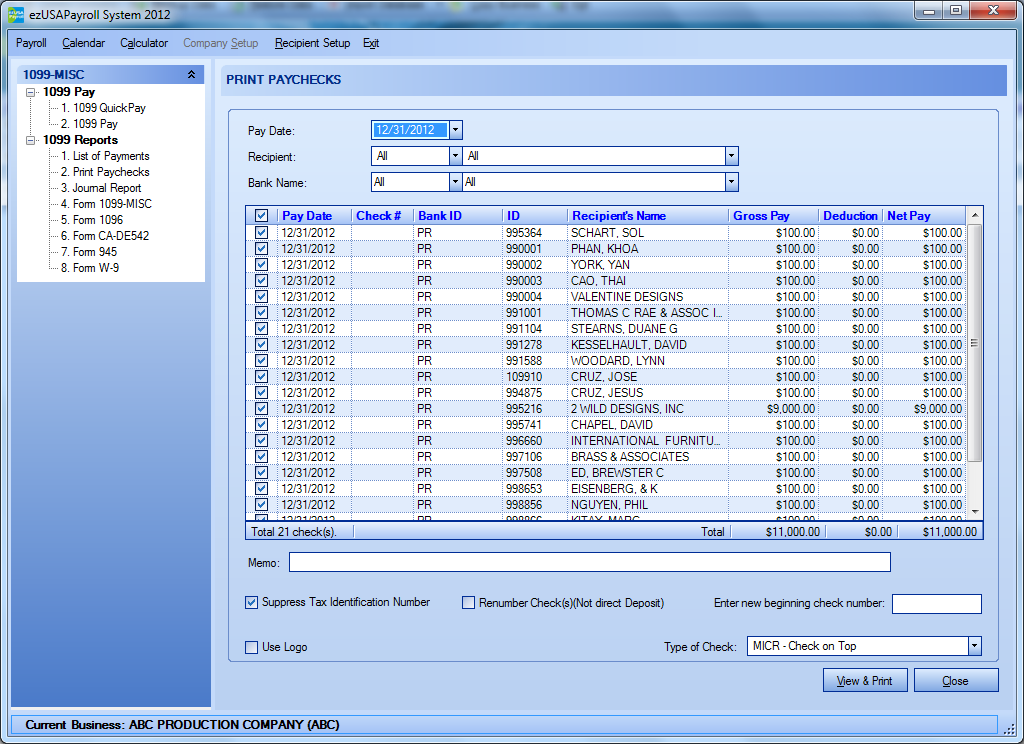This screenshot has width=1024, height=744.
Task: Collapse the 1099 Reports tree node
Action: (31, 140)
